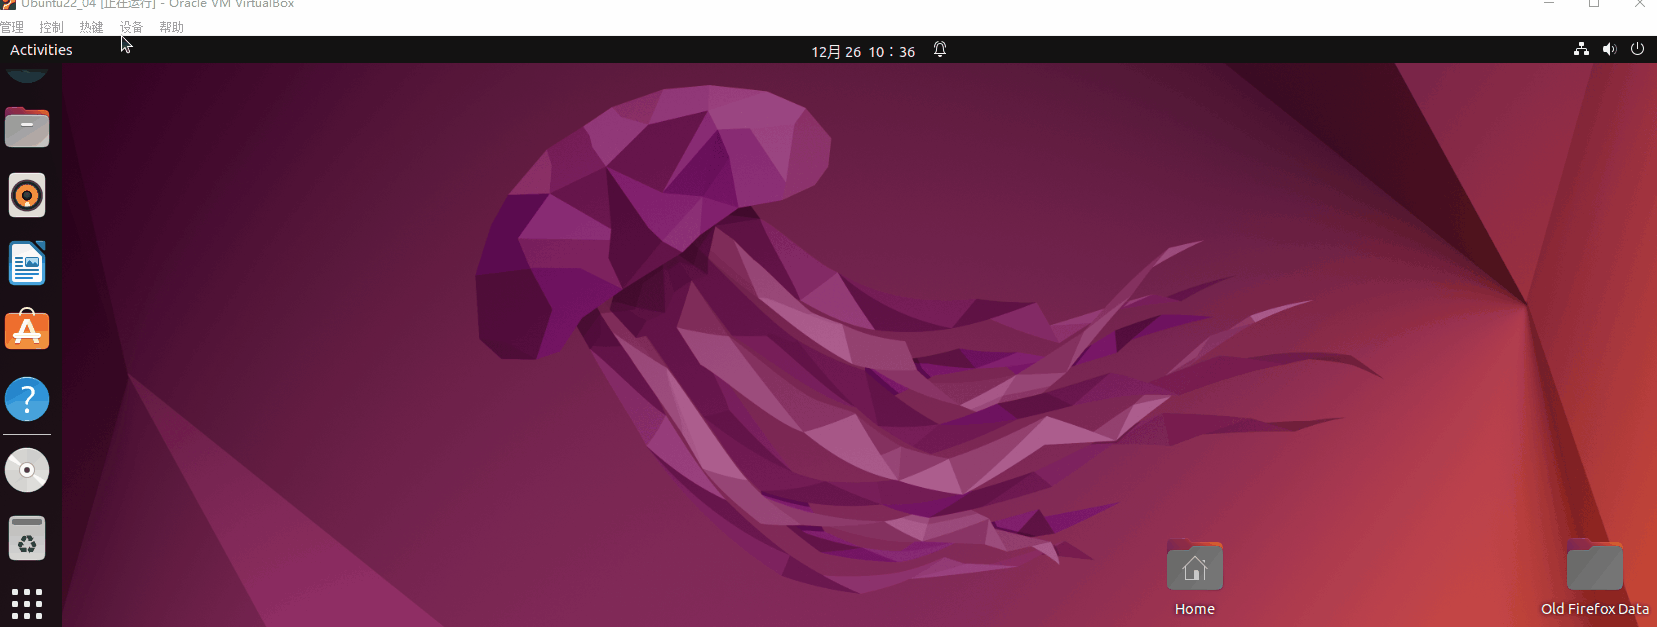The height and width of the screenshot is (627, 1657).
Task: Open the VirtualBox 设备 menu
Action: [132, 27]
